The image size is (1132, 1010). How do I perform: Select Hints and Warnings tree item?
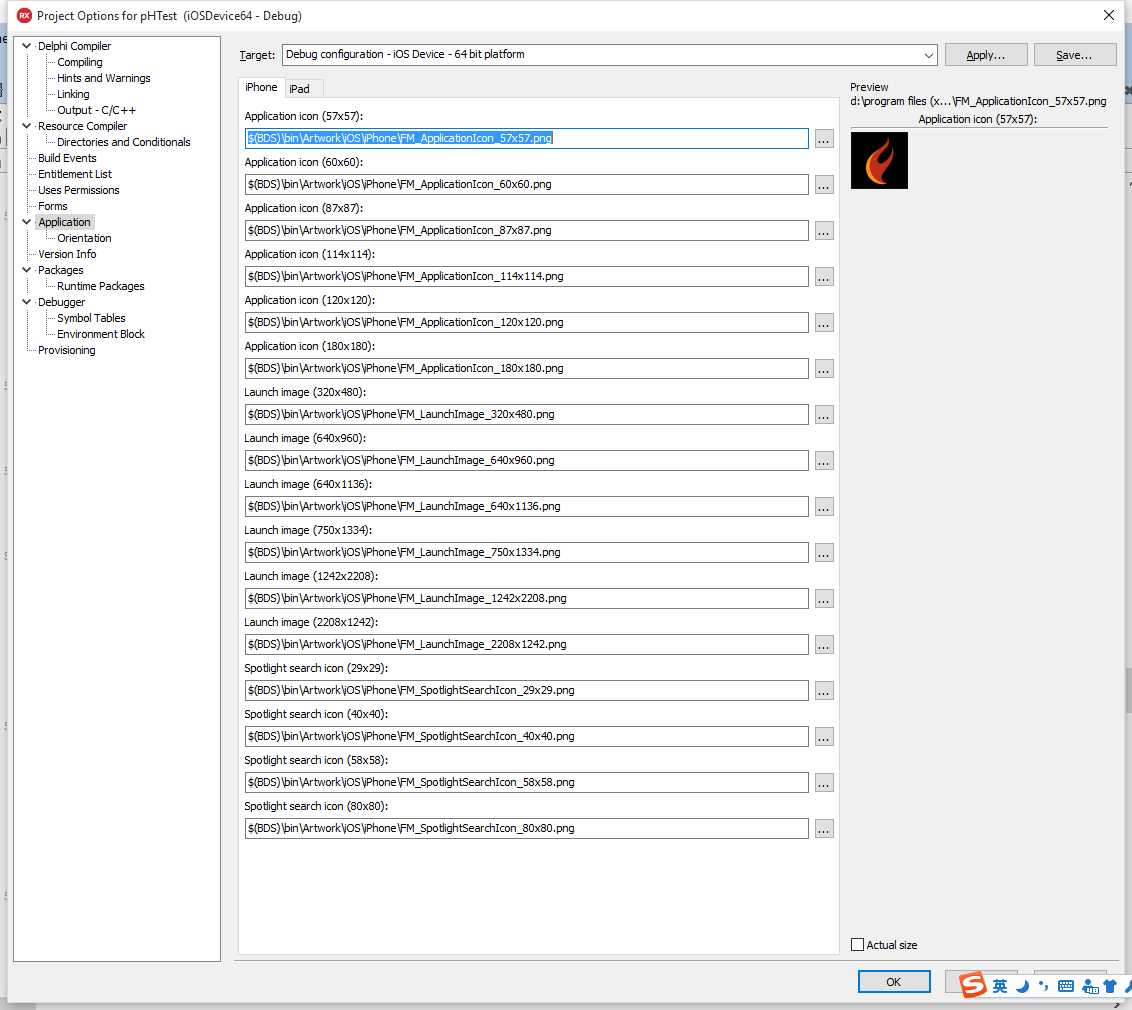(104, 78)
